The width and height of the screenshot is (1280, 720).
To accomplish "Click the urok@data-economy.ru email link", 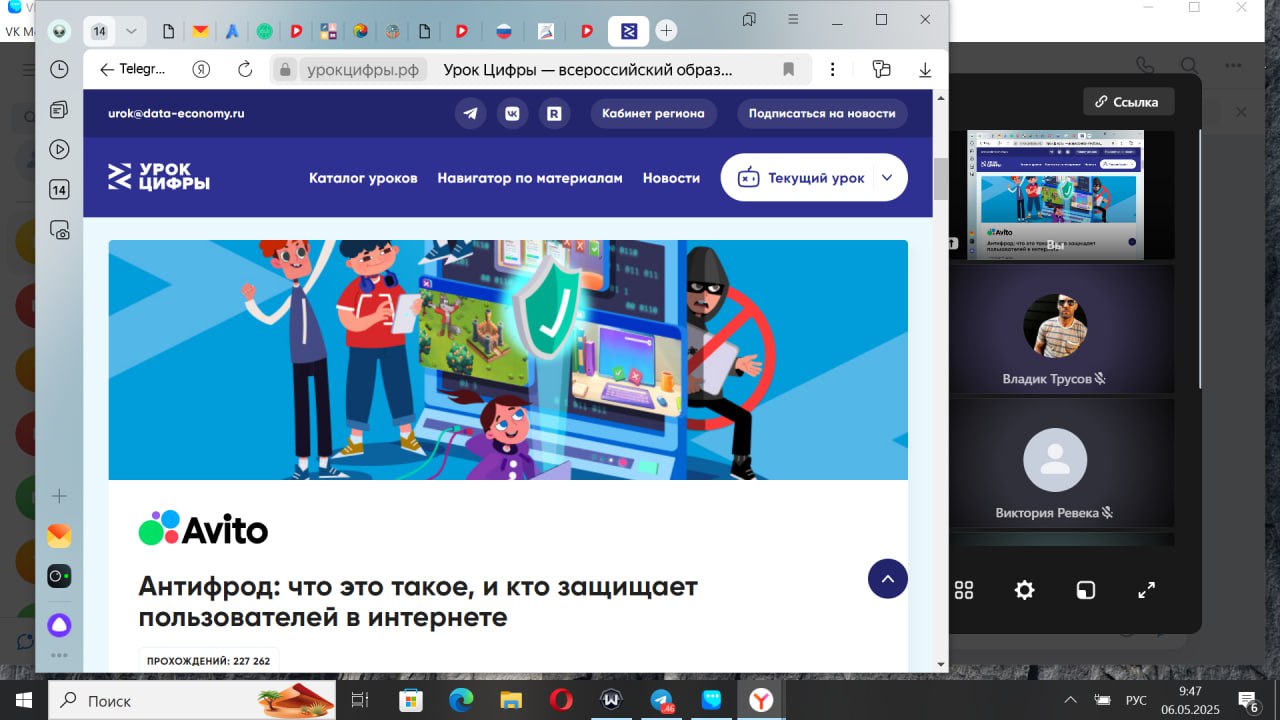I will coord(176,113).
